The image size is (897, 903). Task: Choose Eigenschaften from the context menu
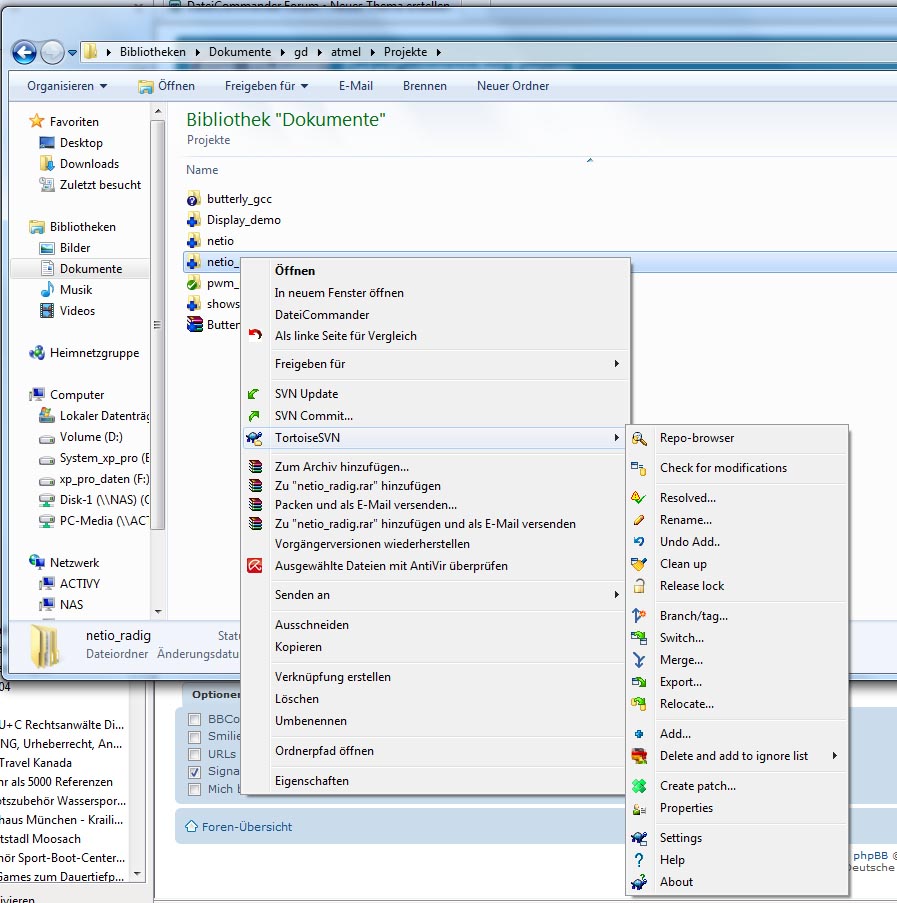[312, 781]
